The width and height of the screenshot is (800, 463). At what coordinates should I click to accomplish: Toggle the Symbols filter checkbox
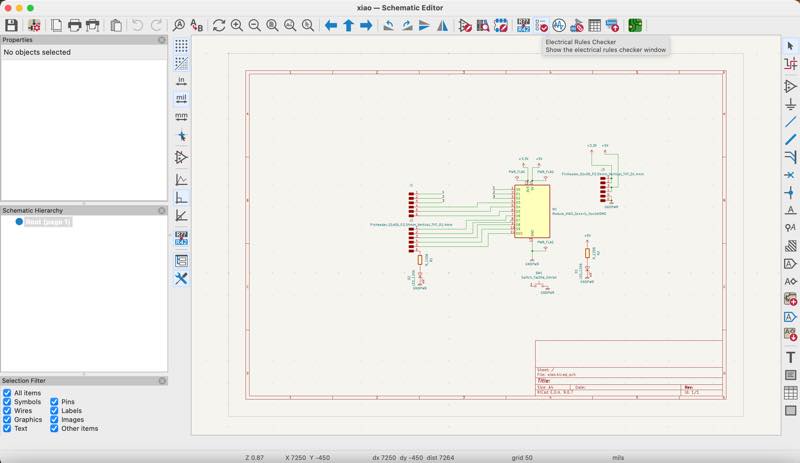7,402
